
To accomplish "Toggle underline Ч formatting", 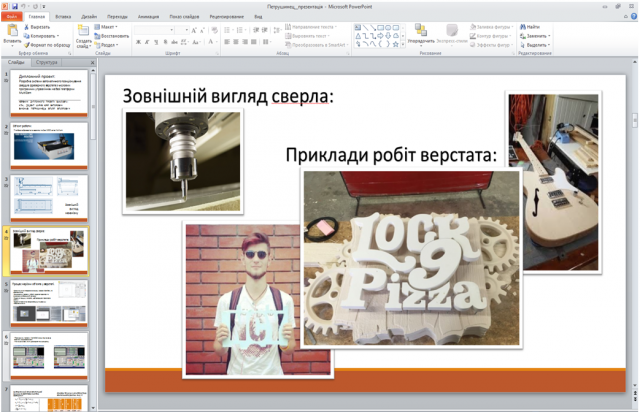I will click(156, 42).
